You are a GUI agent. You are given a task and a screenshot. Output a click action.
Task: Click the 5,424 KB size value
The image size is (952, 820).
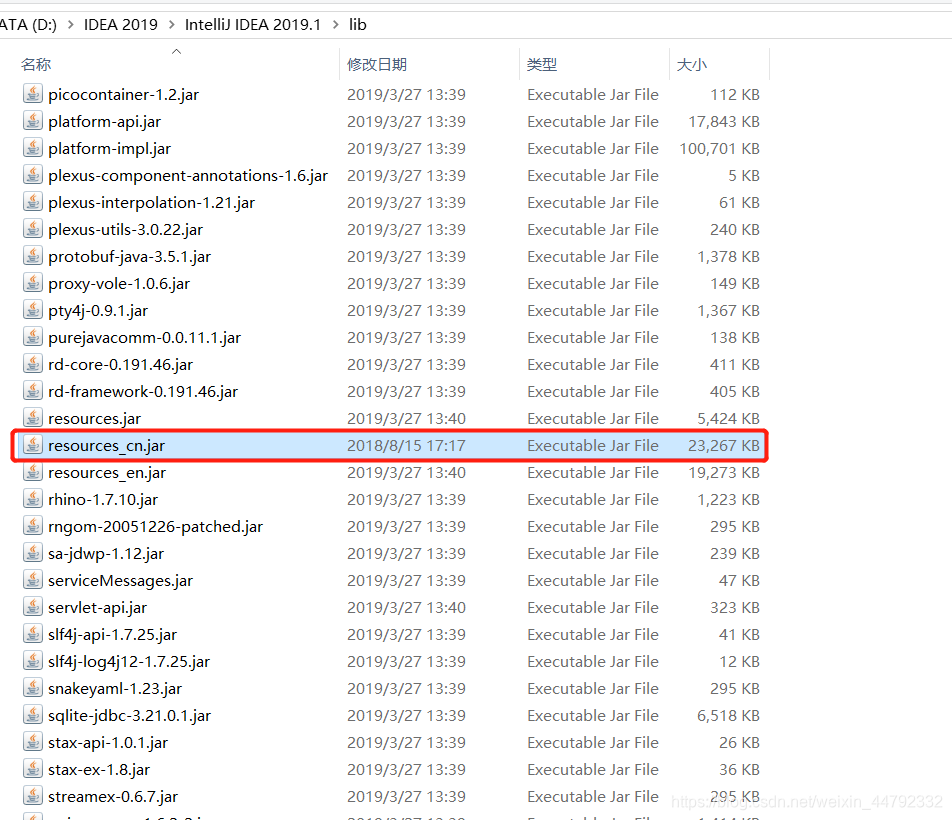729,418
